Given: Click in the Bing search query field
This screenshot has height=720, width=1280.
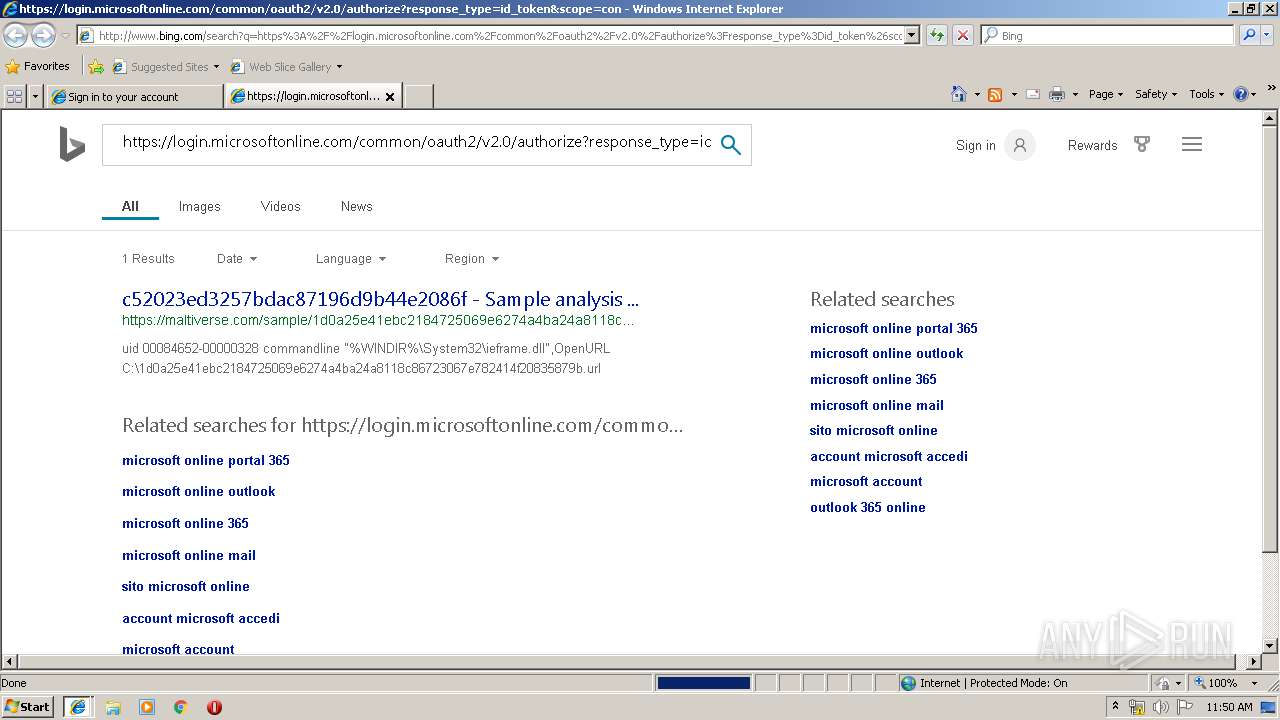Looking at the screenshot, I should point(416,142).
